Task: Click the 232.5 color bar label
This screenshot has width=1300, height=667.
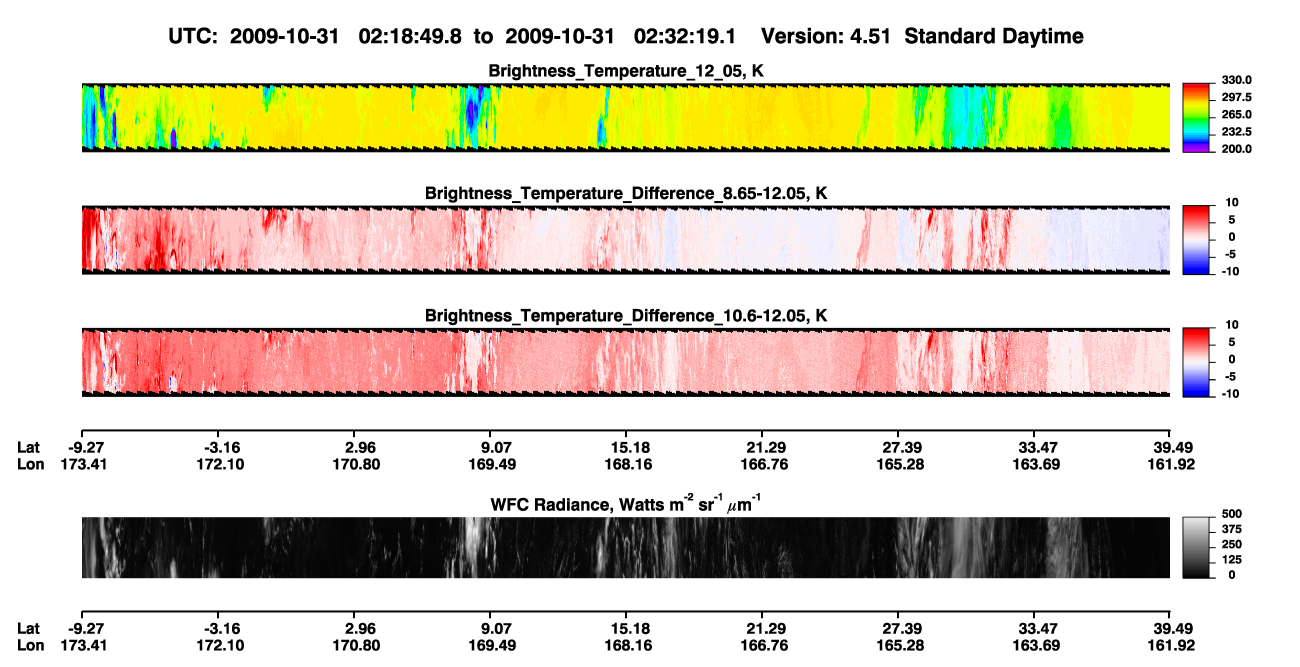Action: coord(1236,131)
